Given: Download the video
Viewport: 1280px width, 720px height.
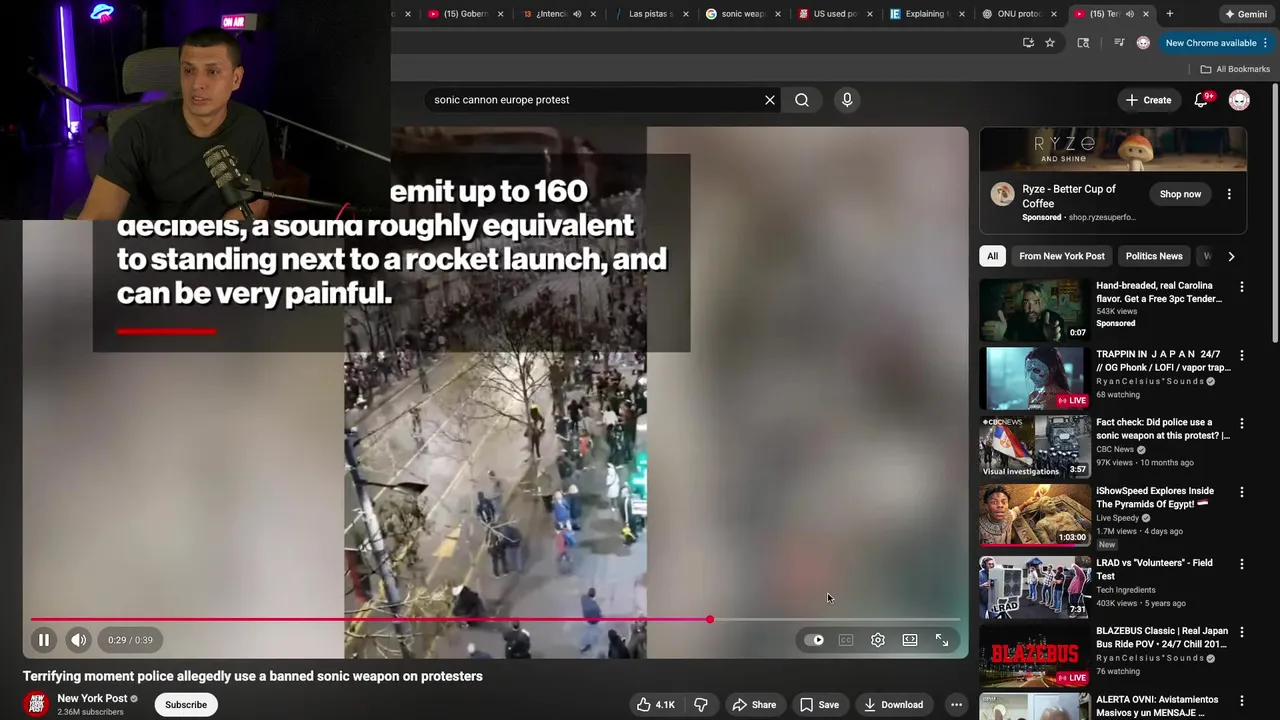Looking at the screenshot, I should [x=893, y=705].
